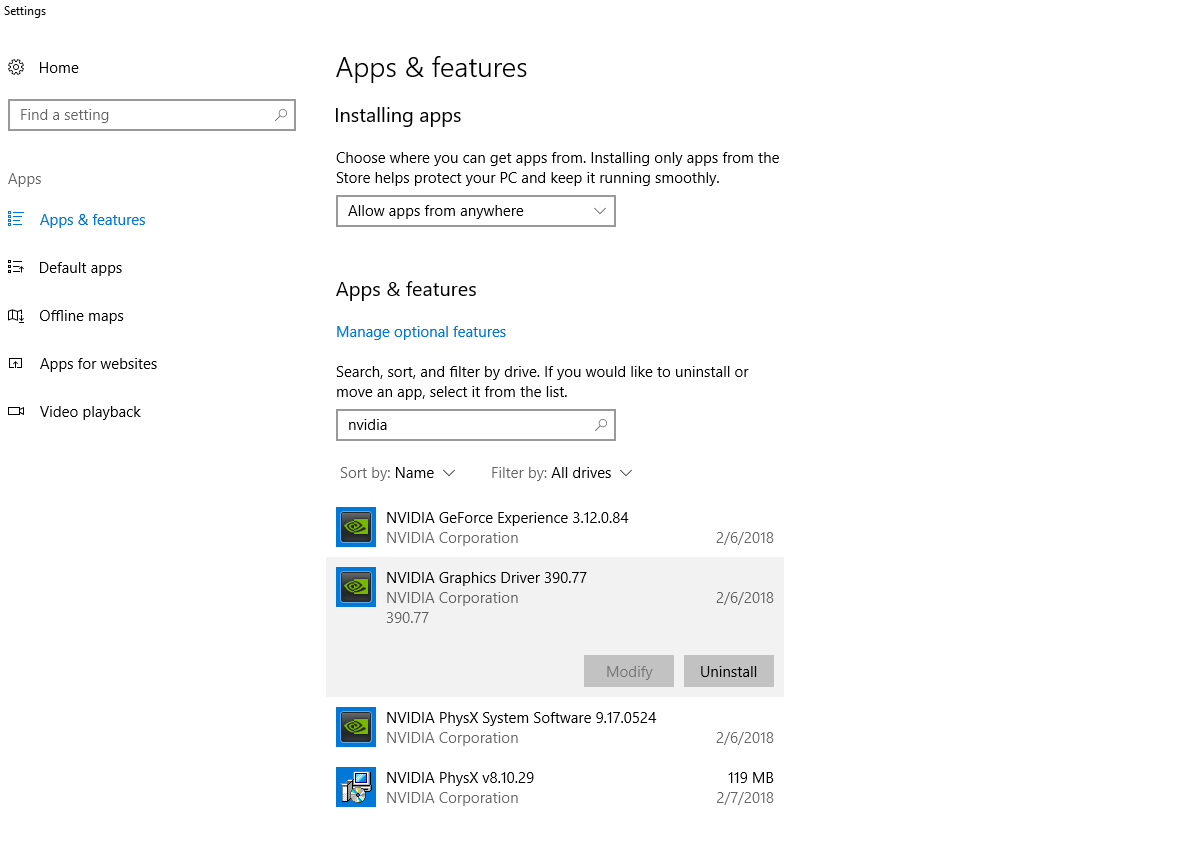The image size is (1195, 859).
Task: Select NVIDIA PhysX System Software 9.17.0524 entry
Action: (555, 727)
